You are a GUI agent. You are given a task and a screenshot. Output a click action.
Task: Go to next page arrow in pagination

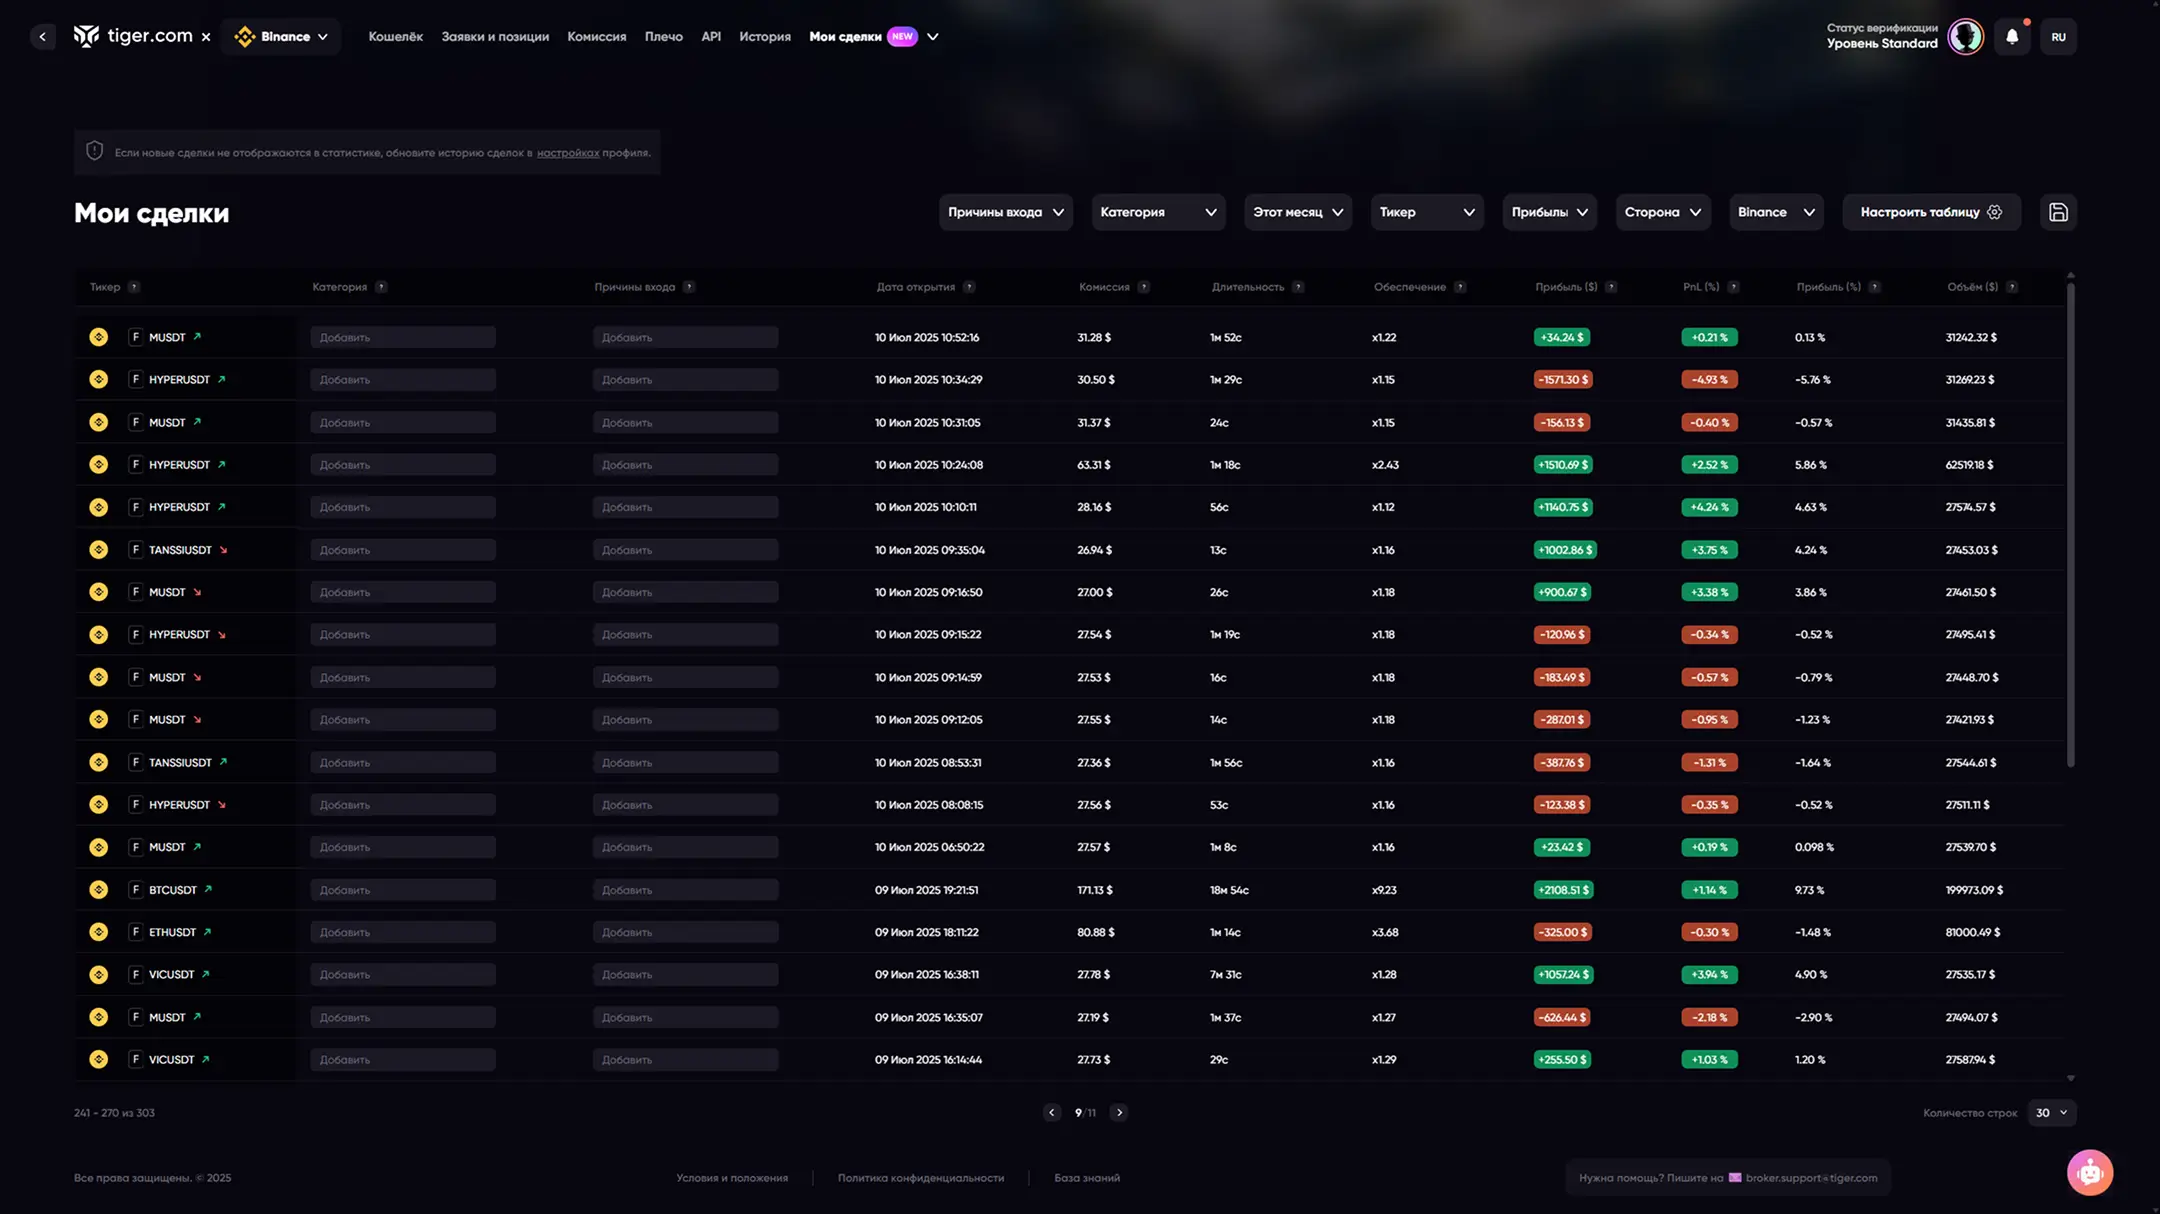coord(1119,1113)
